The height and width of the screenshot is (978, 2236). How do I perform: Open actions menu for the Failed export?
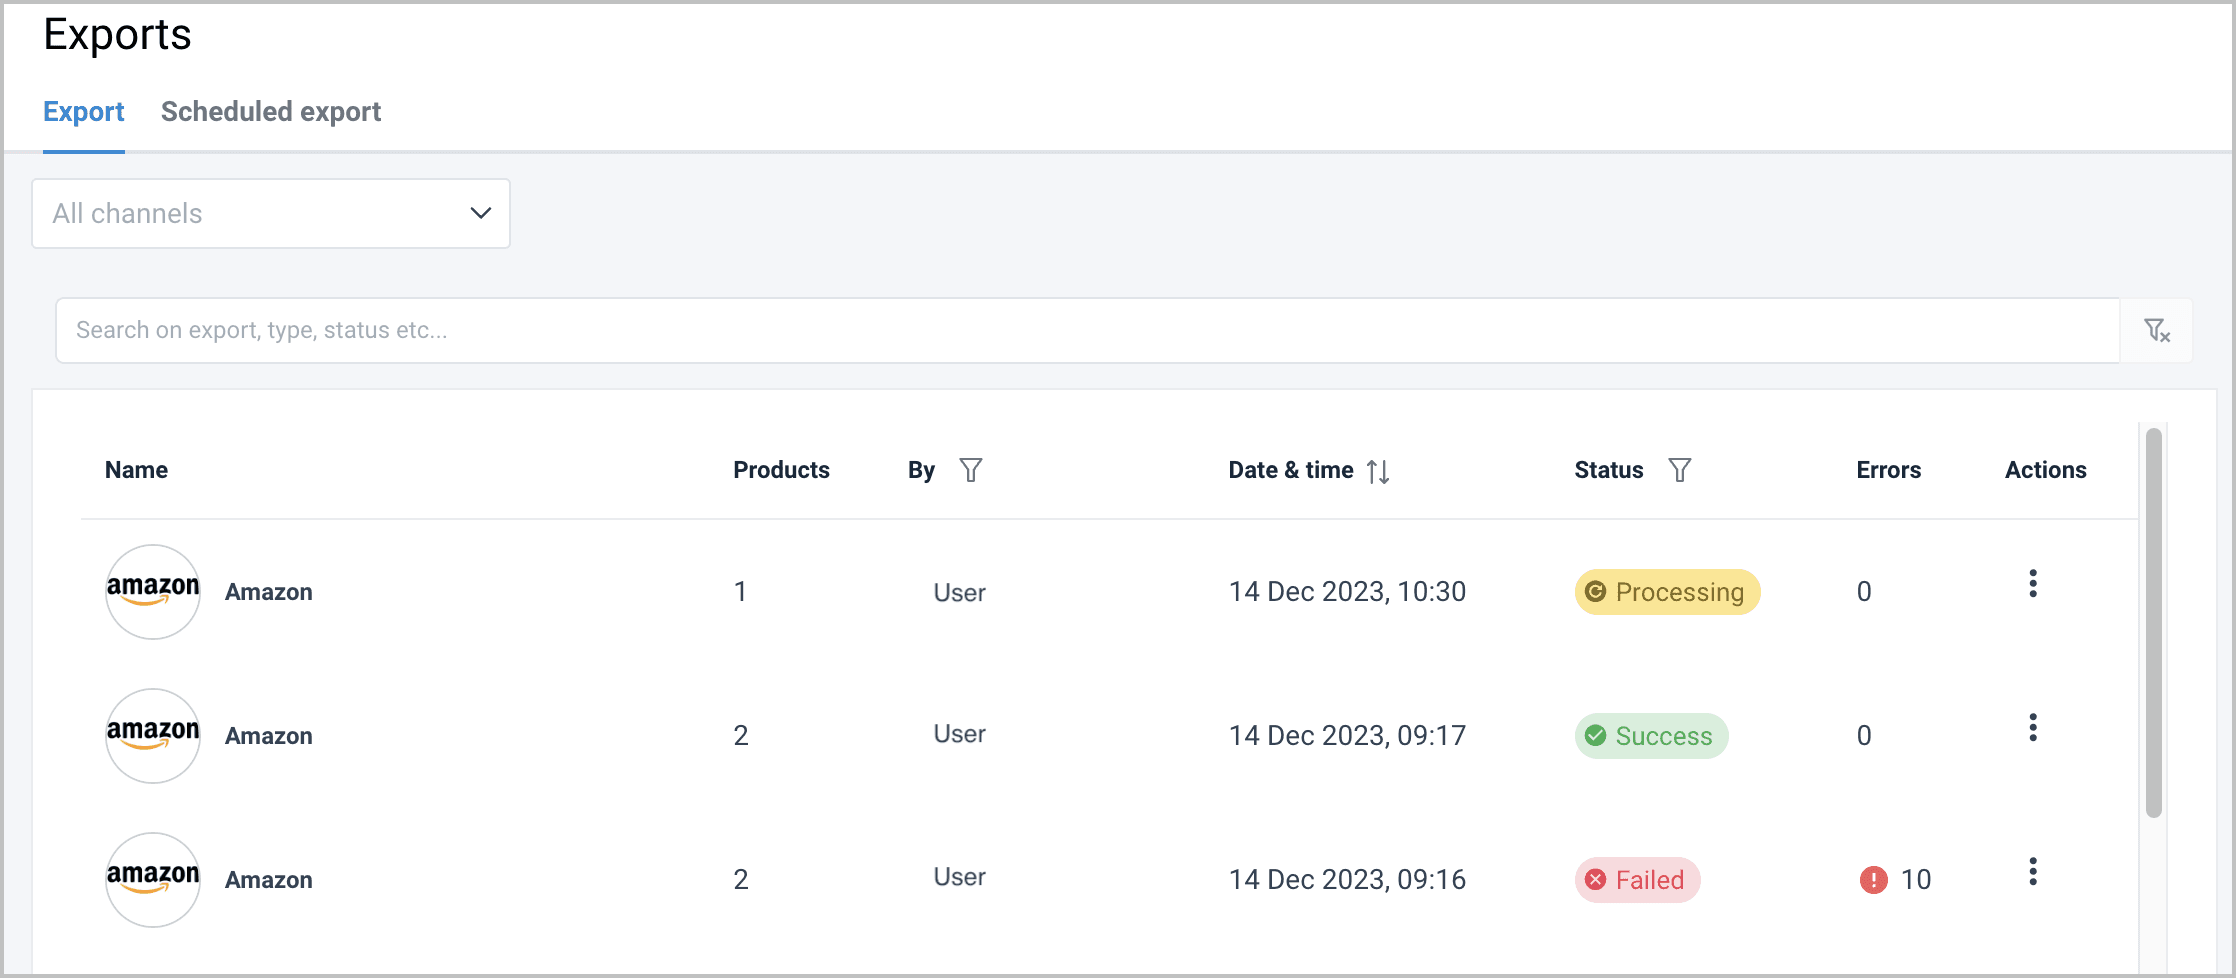2033,872
